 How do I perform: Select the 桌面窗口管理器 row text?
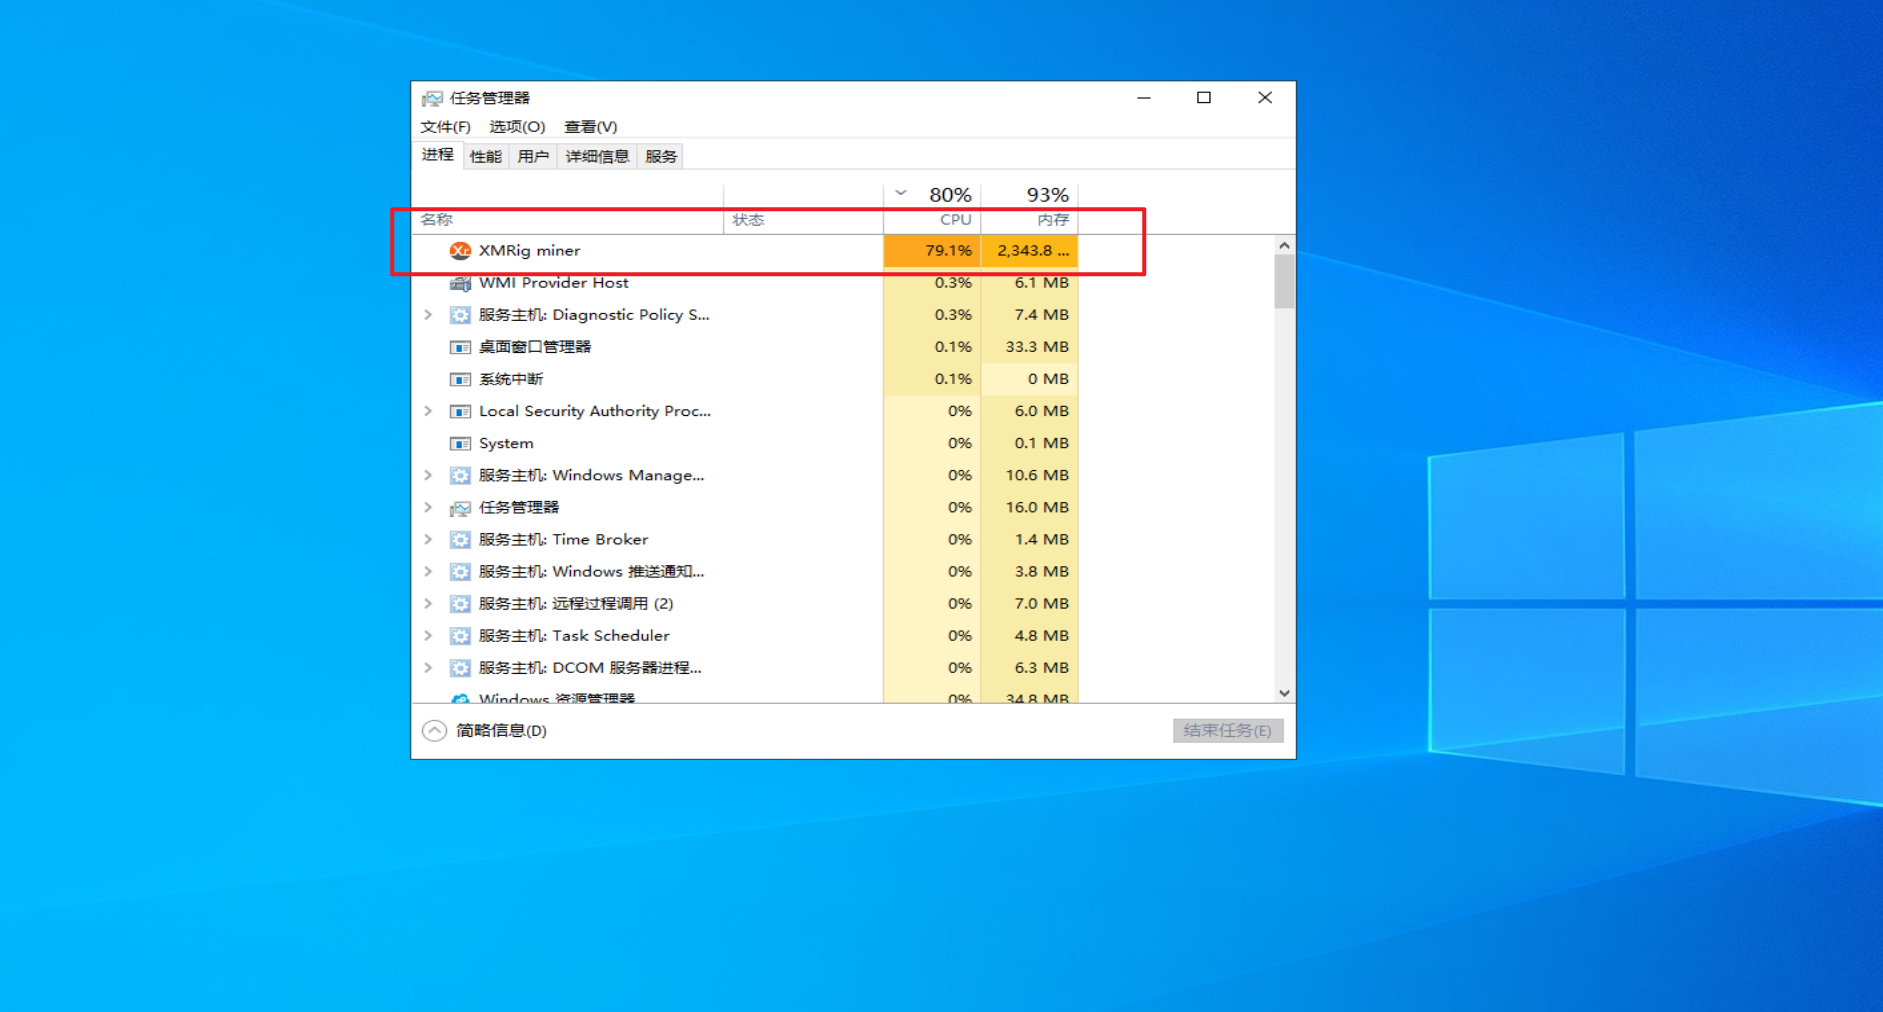point(534,347)
